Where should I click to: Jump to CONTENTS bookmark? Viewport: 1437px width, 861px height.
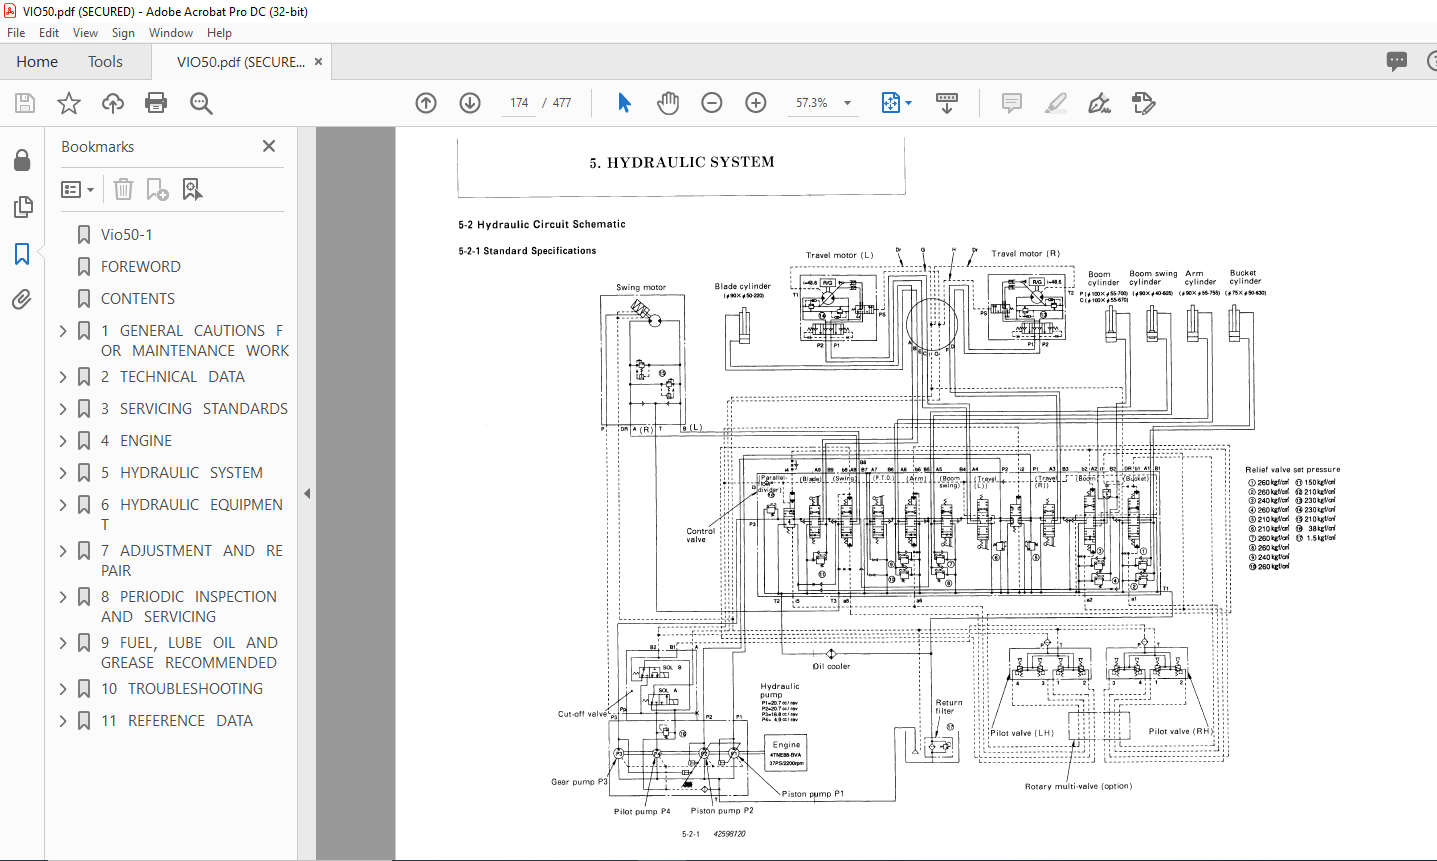pos(138,299)
